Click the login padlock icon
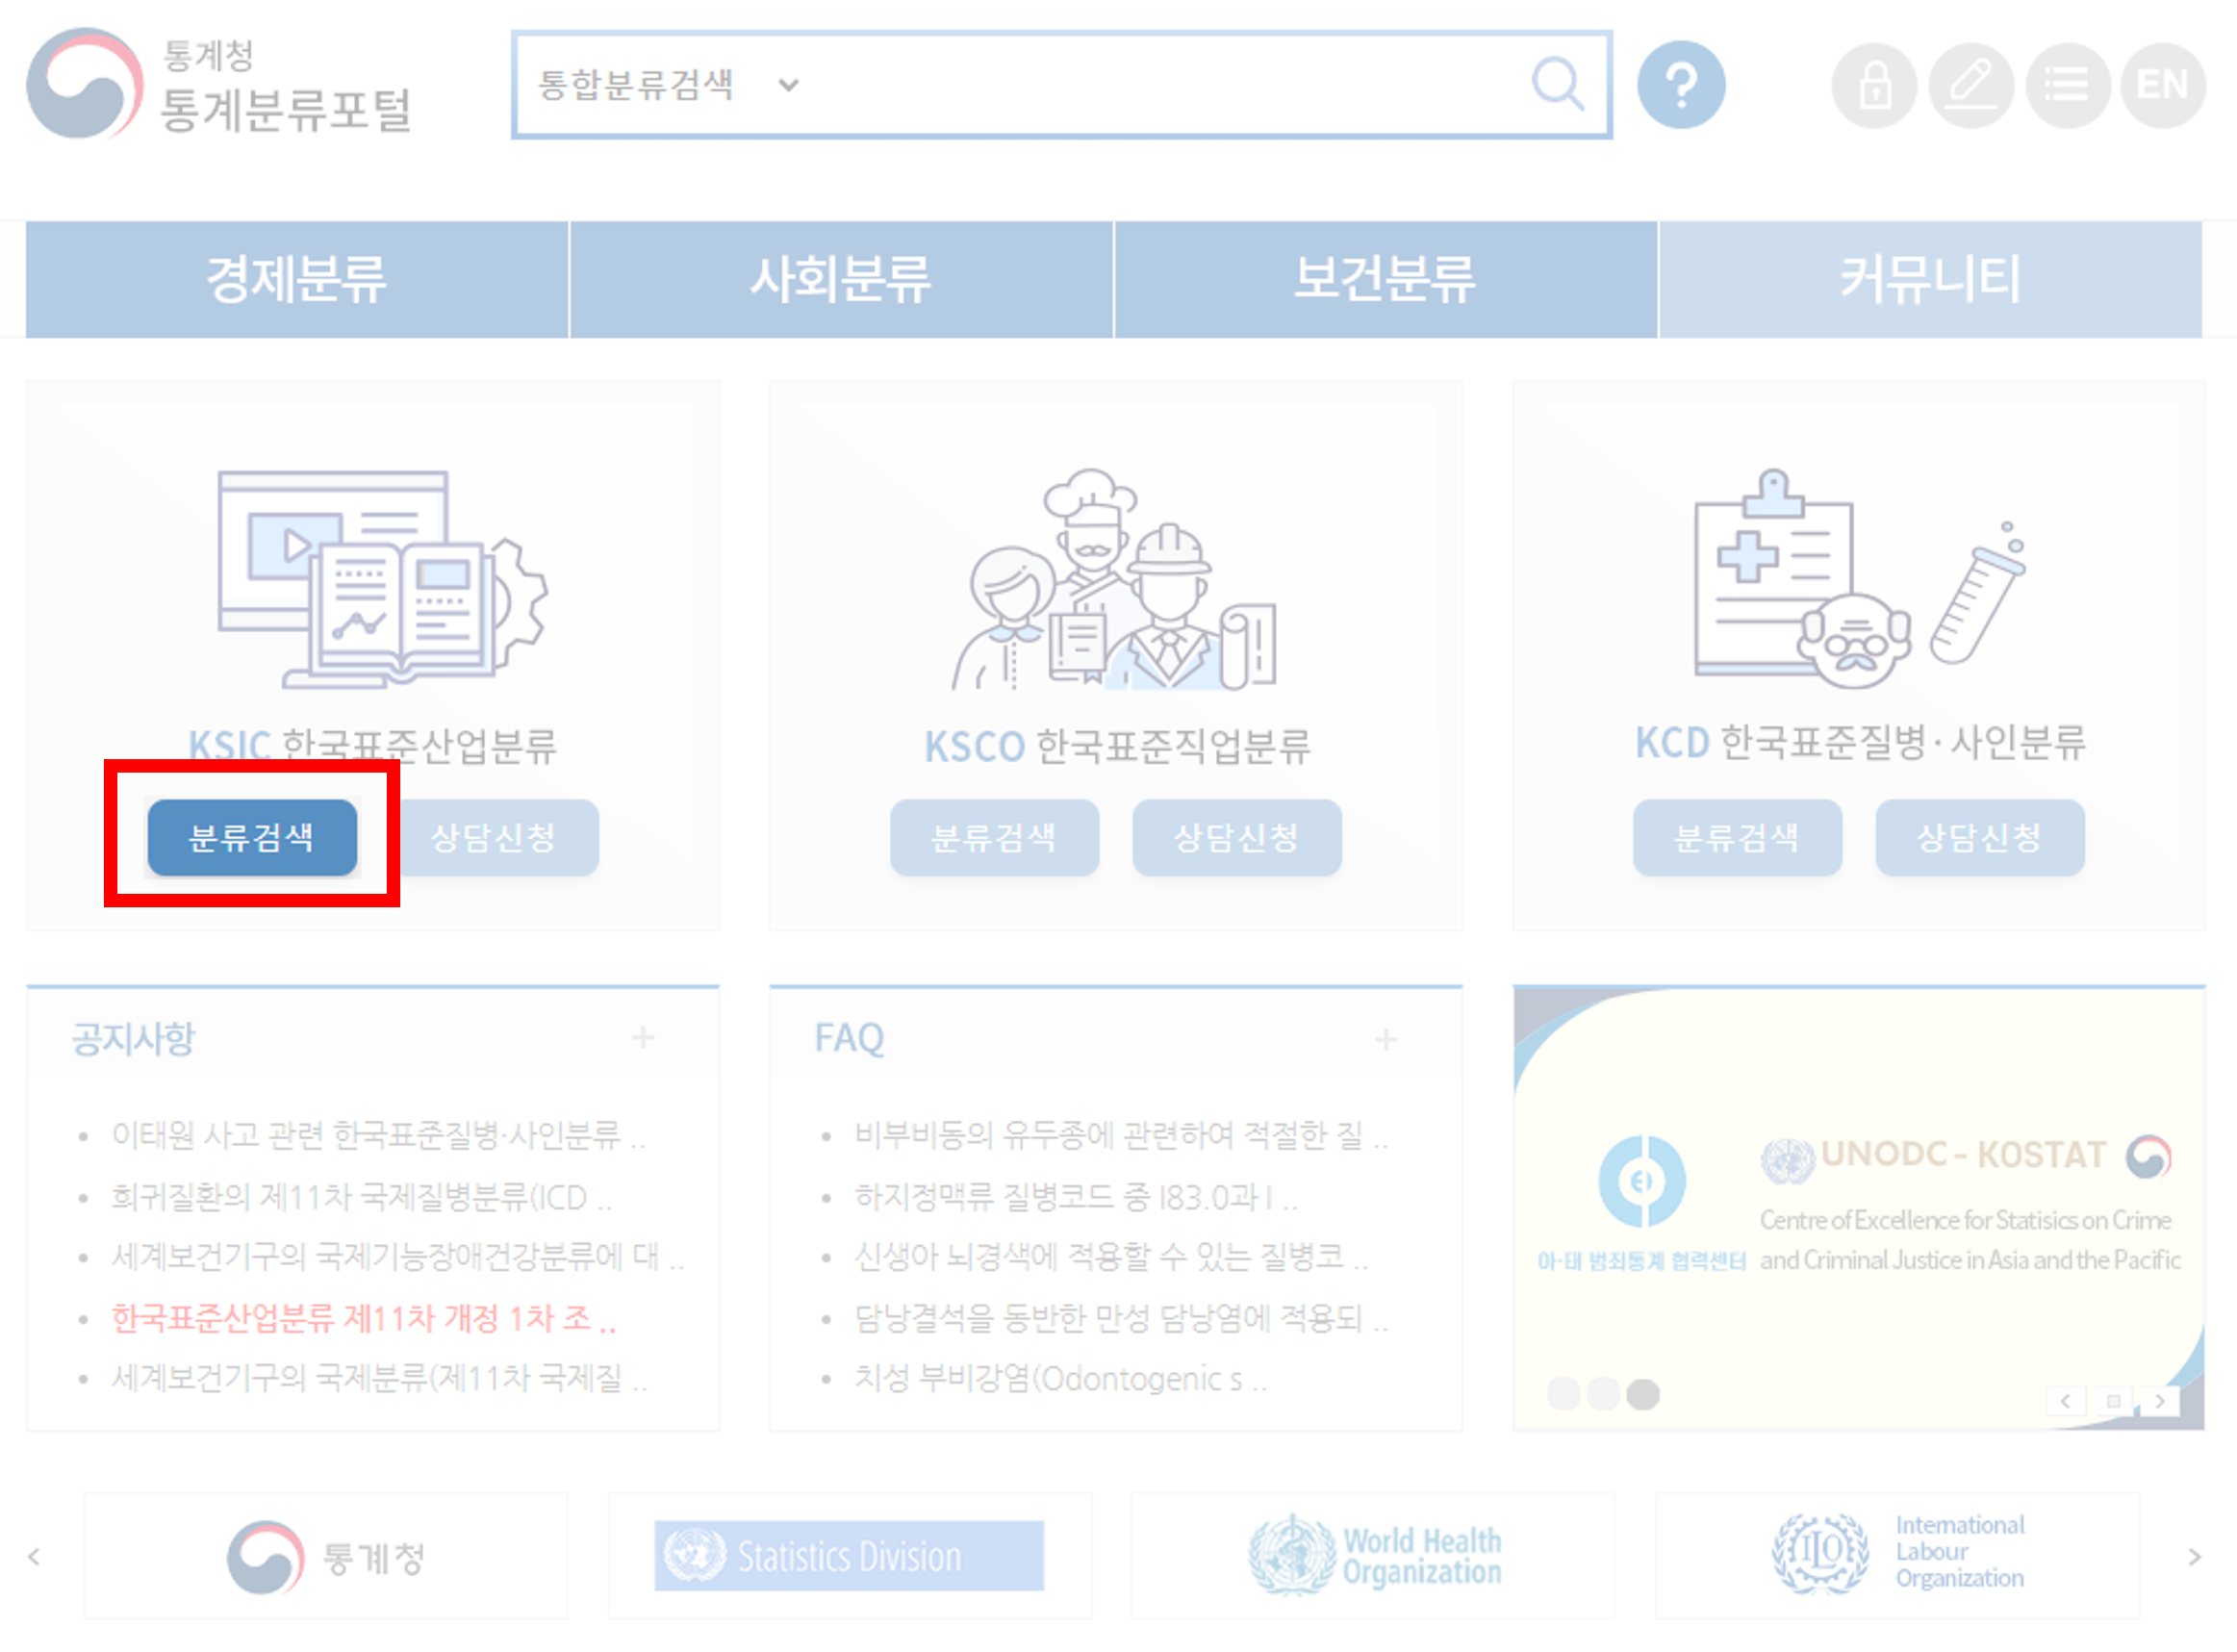This screenshot has height=1652, width=2237. coord(1874,85)
